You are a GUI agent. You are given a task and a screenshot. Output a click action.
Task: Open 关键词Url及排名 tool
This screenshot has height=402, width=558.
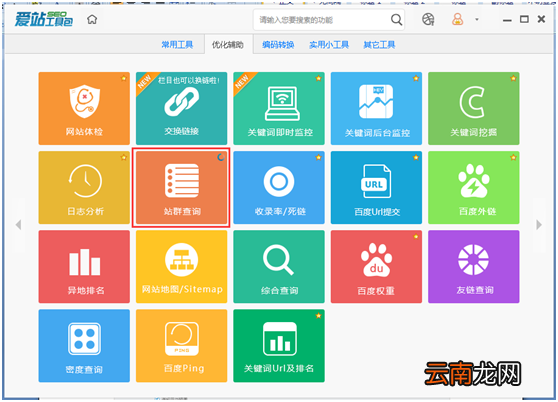coord(279,346)
